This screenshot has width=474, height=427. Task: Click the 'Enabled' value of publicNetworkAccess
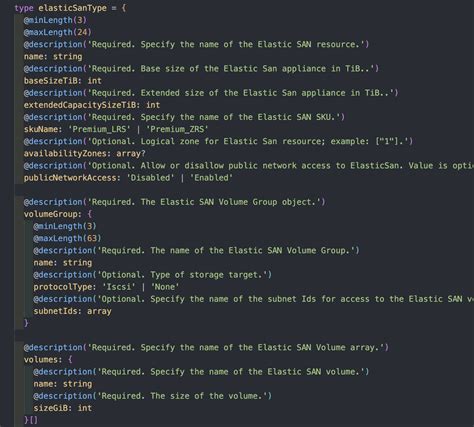(x=211, y=178)
